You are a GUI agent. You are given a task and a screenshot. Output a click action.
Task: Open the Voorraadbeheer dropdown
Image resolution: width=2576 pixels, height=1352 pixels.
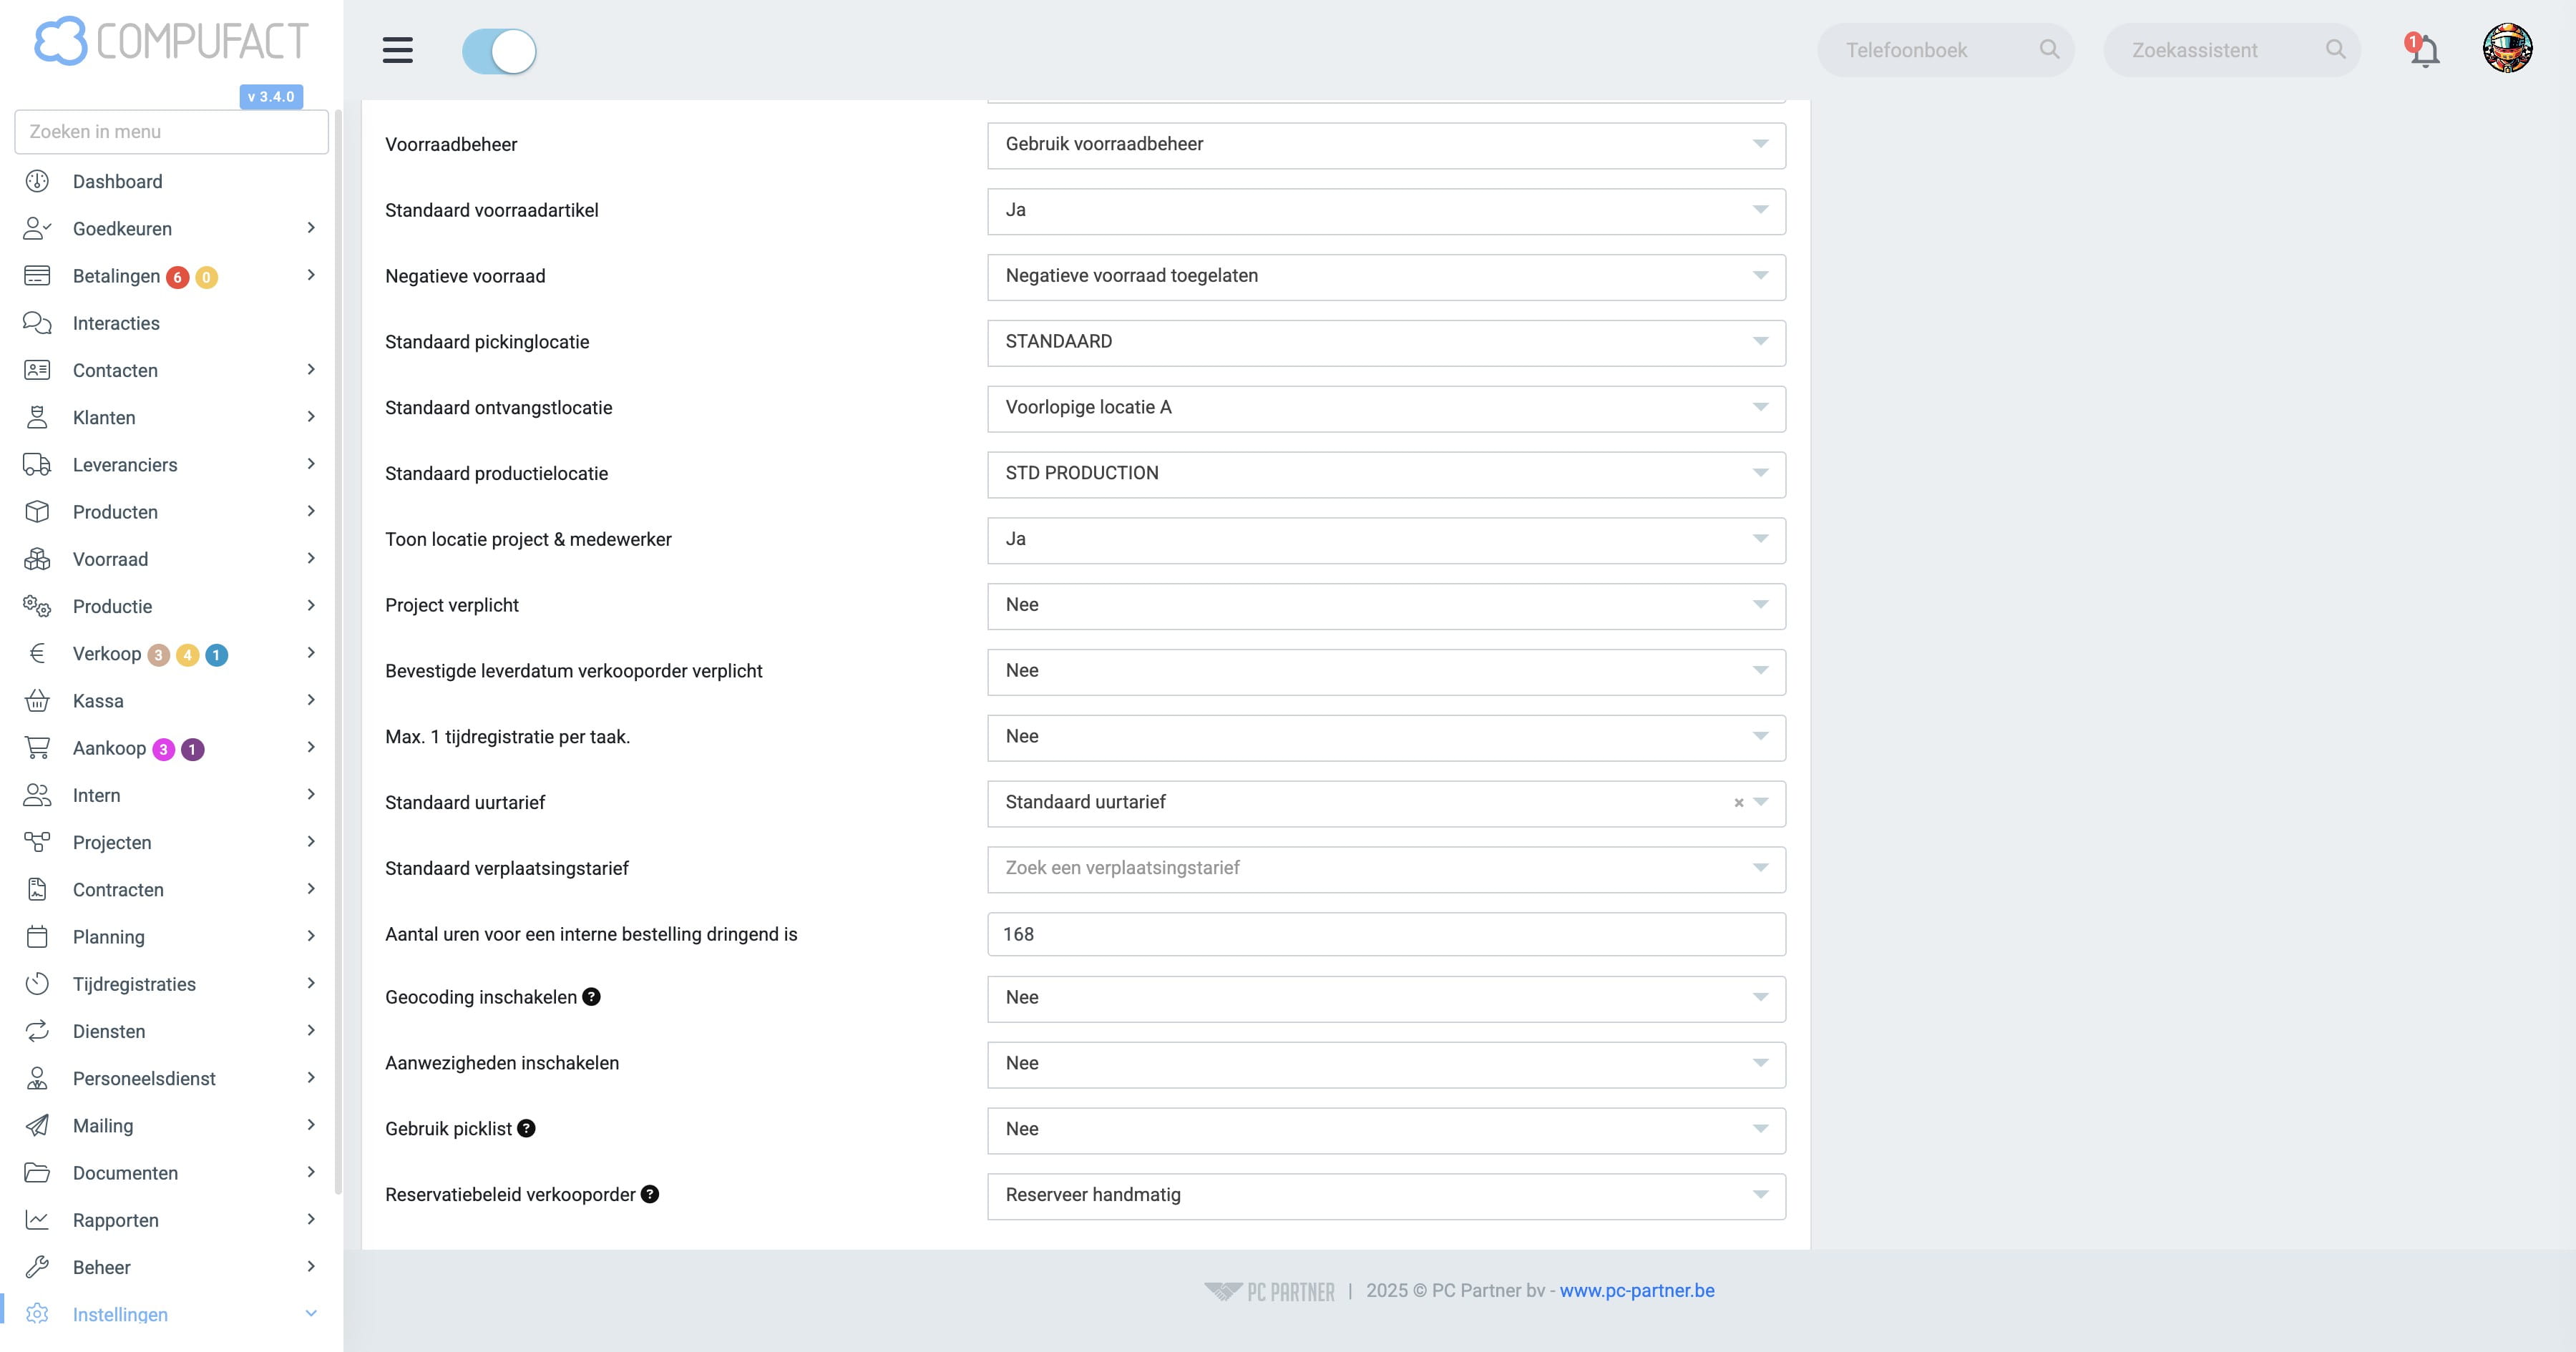point(1386,145)
